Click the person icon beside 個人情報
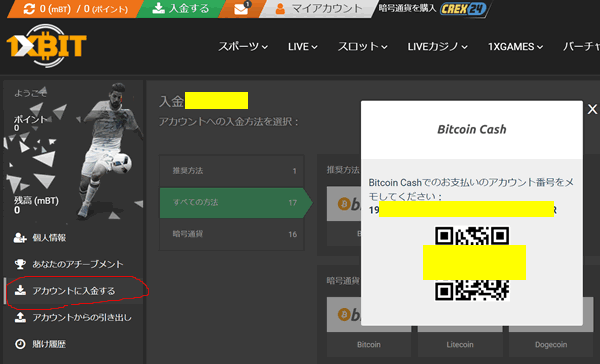Viewport: 600px width, 364px height. click(x=20, y=238)
